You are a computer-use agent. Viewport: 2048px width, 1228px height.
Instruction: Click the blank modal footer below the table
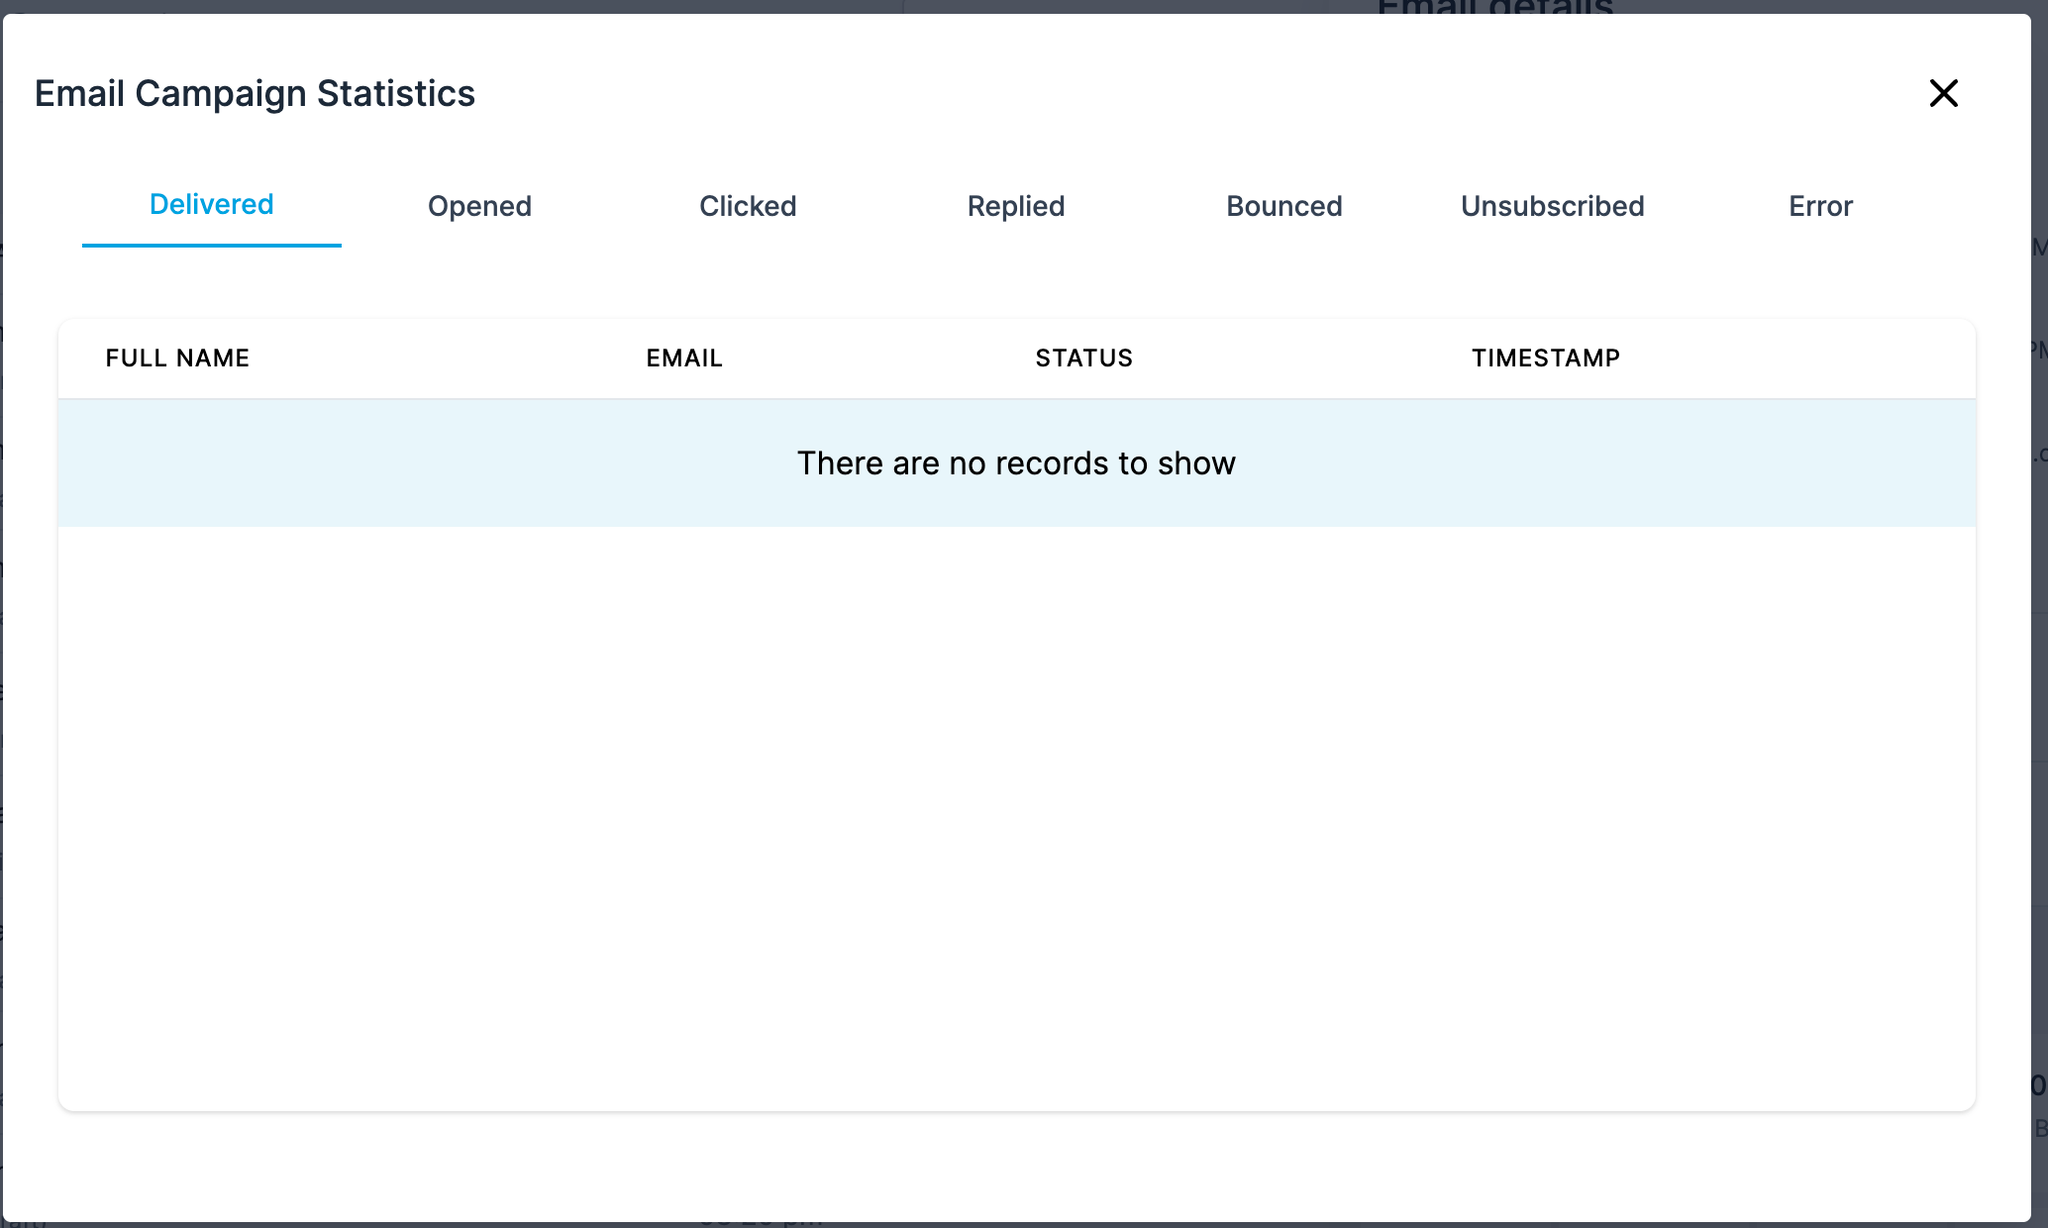pos(1015,1165)
